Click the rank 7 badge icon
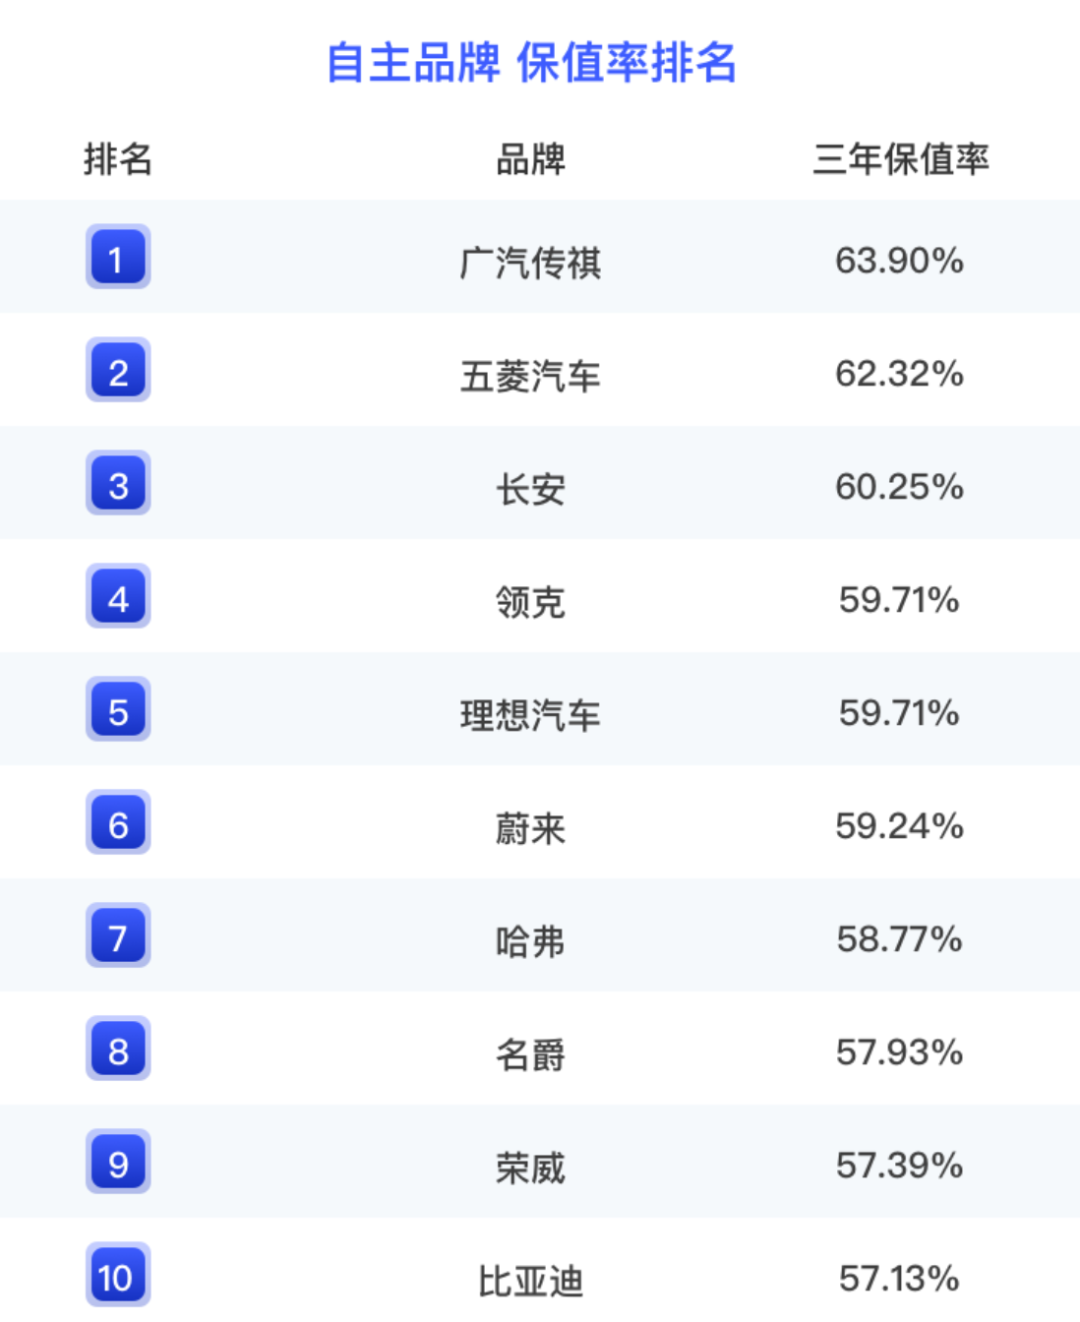1080x1322 pixels. click(x=118, y=935)
